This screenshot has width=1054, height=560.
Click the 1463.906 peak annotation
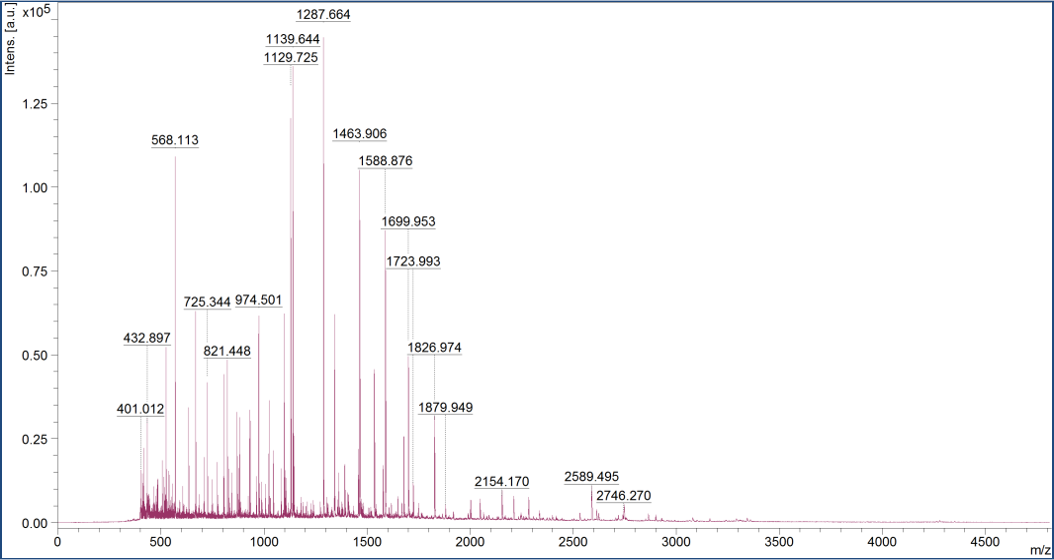359,134
